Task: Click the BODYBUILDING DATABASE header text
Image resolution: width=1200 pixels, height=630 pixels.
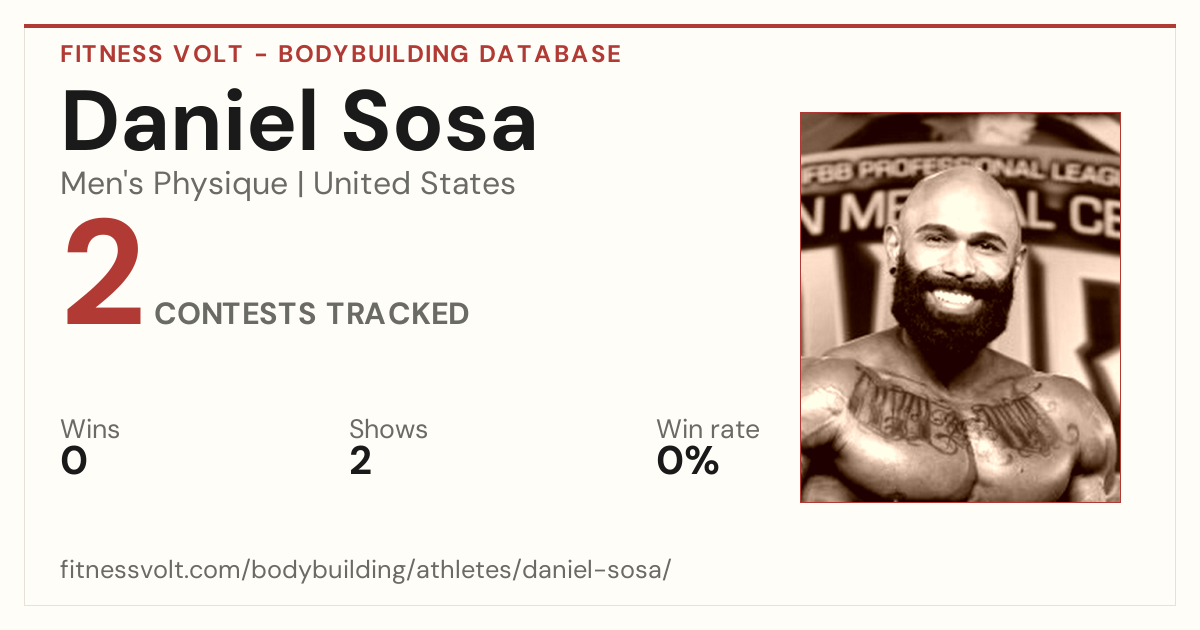Action: pyautogui.click(x=450, y=54)
